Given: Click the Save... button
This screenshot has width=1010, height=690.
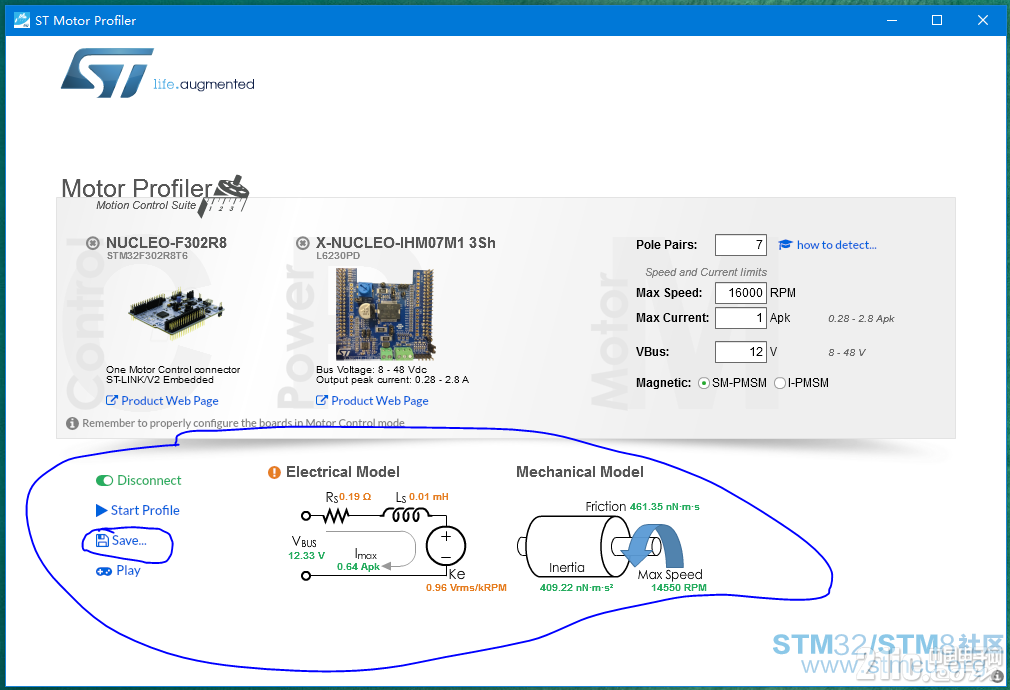Looking at the screenshot, I should pos(121,541).
